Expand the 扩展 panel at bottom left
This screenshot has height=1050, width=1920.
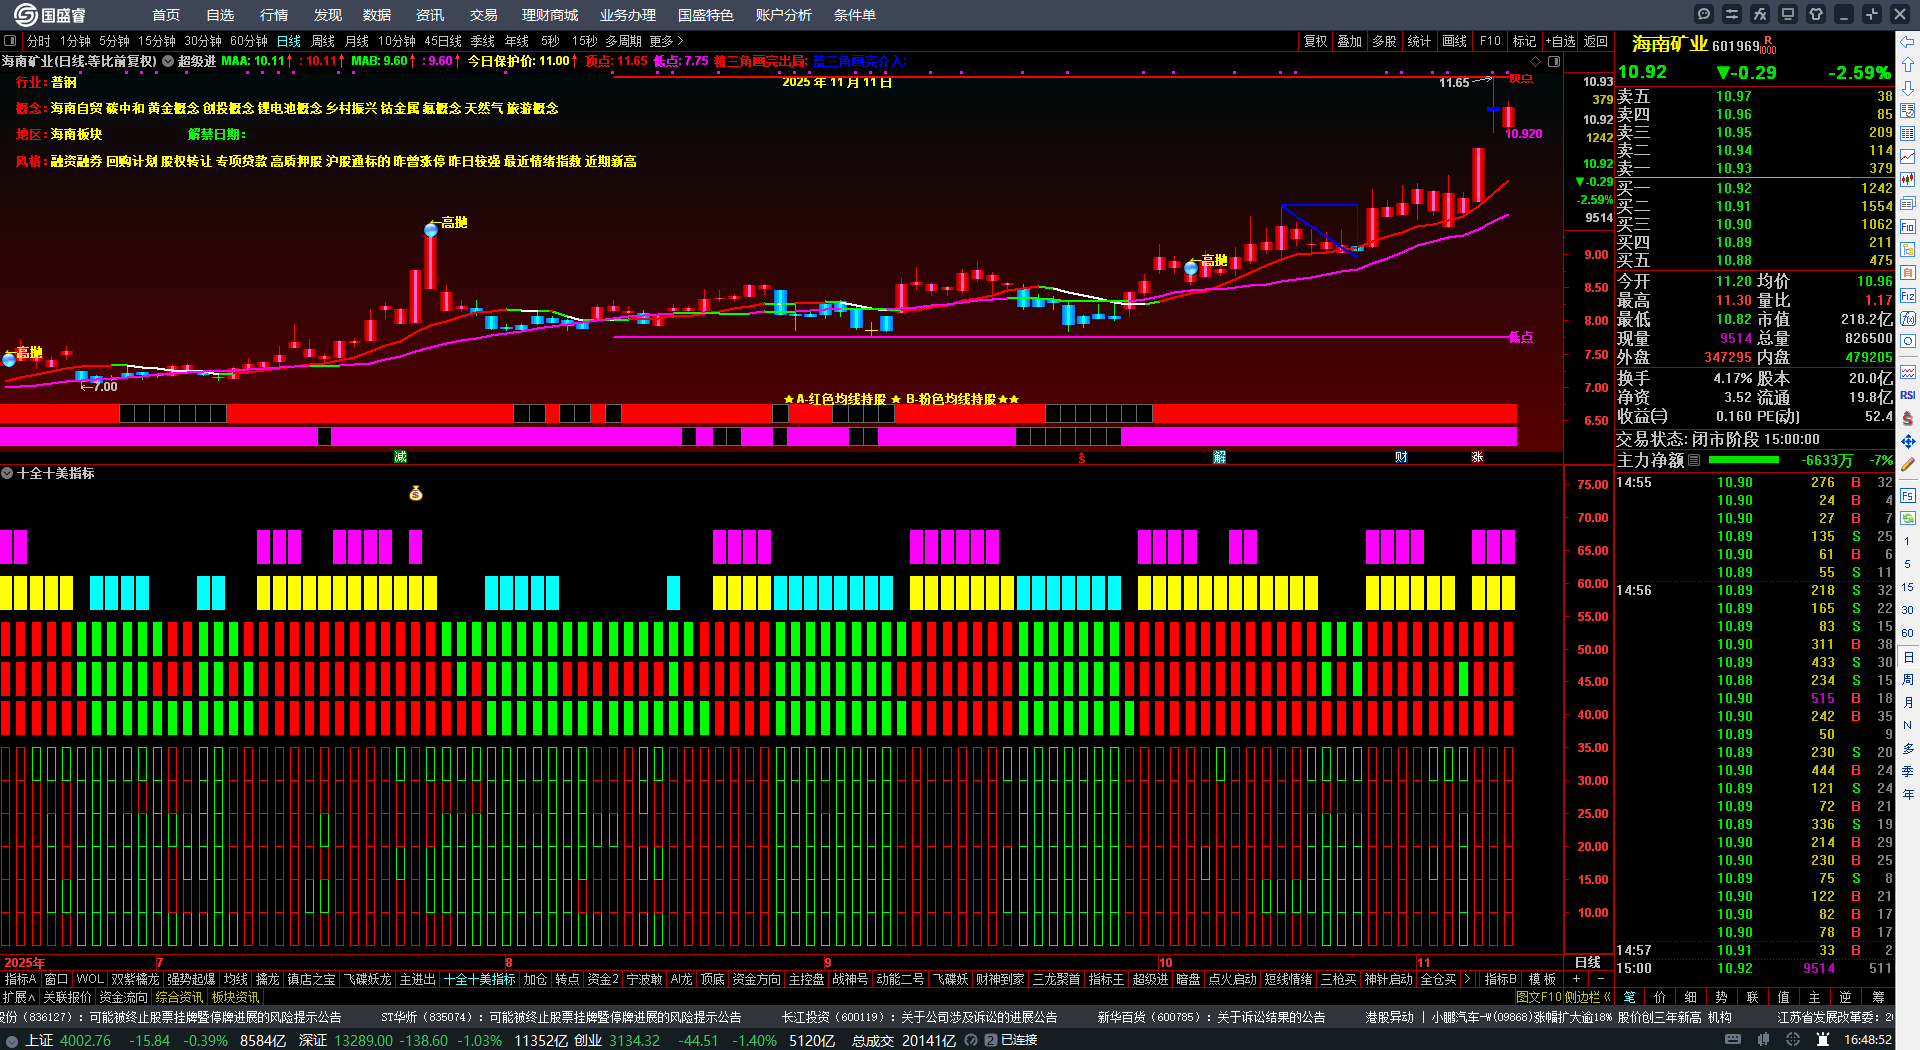coord(19,997)
